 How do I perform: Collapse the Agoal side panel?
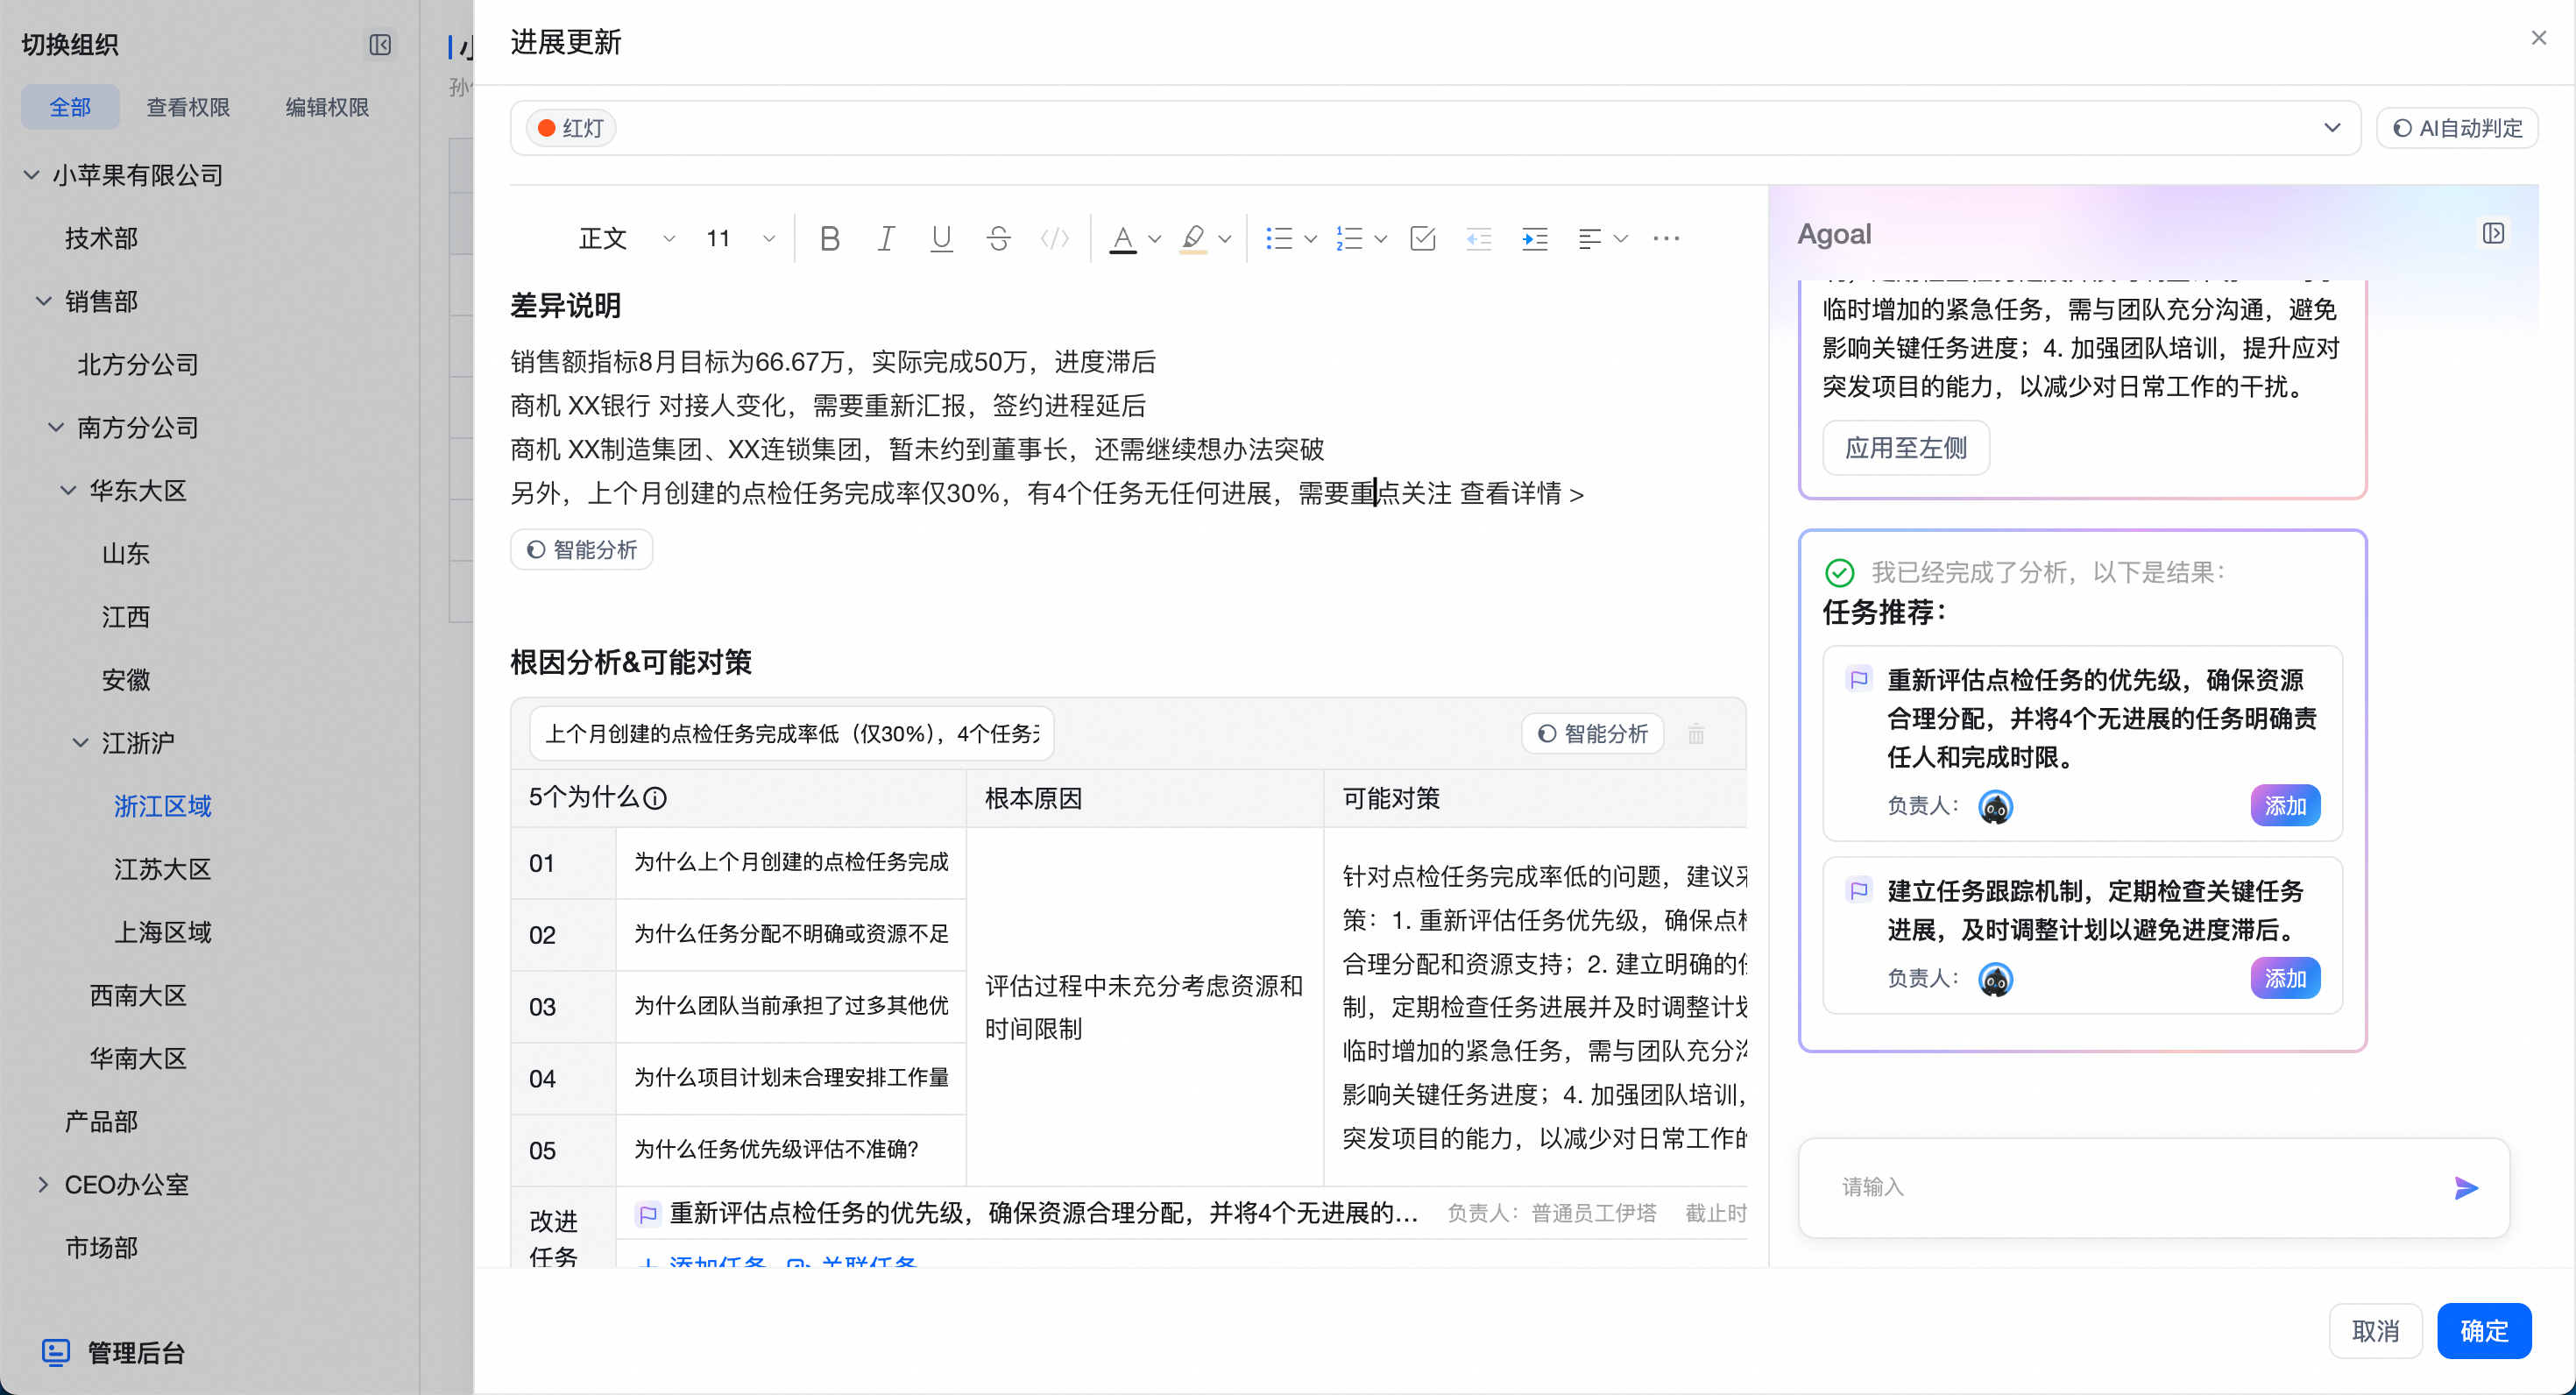2493,233
